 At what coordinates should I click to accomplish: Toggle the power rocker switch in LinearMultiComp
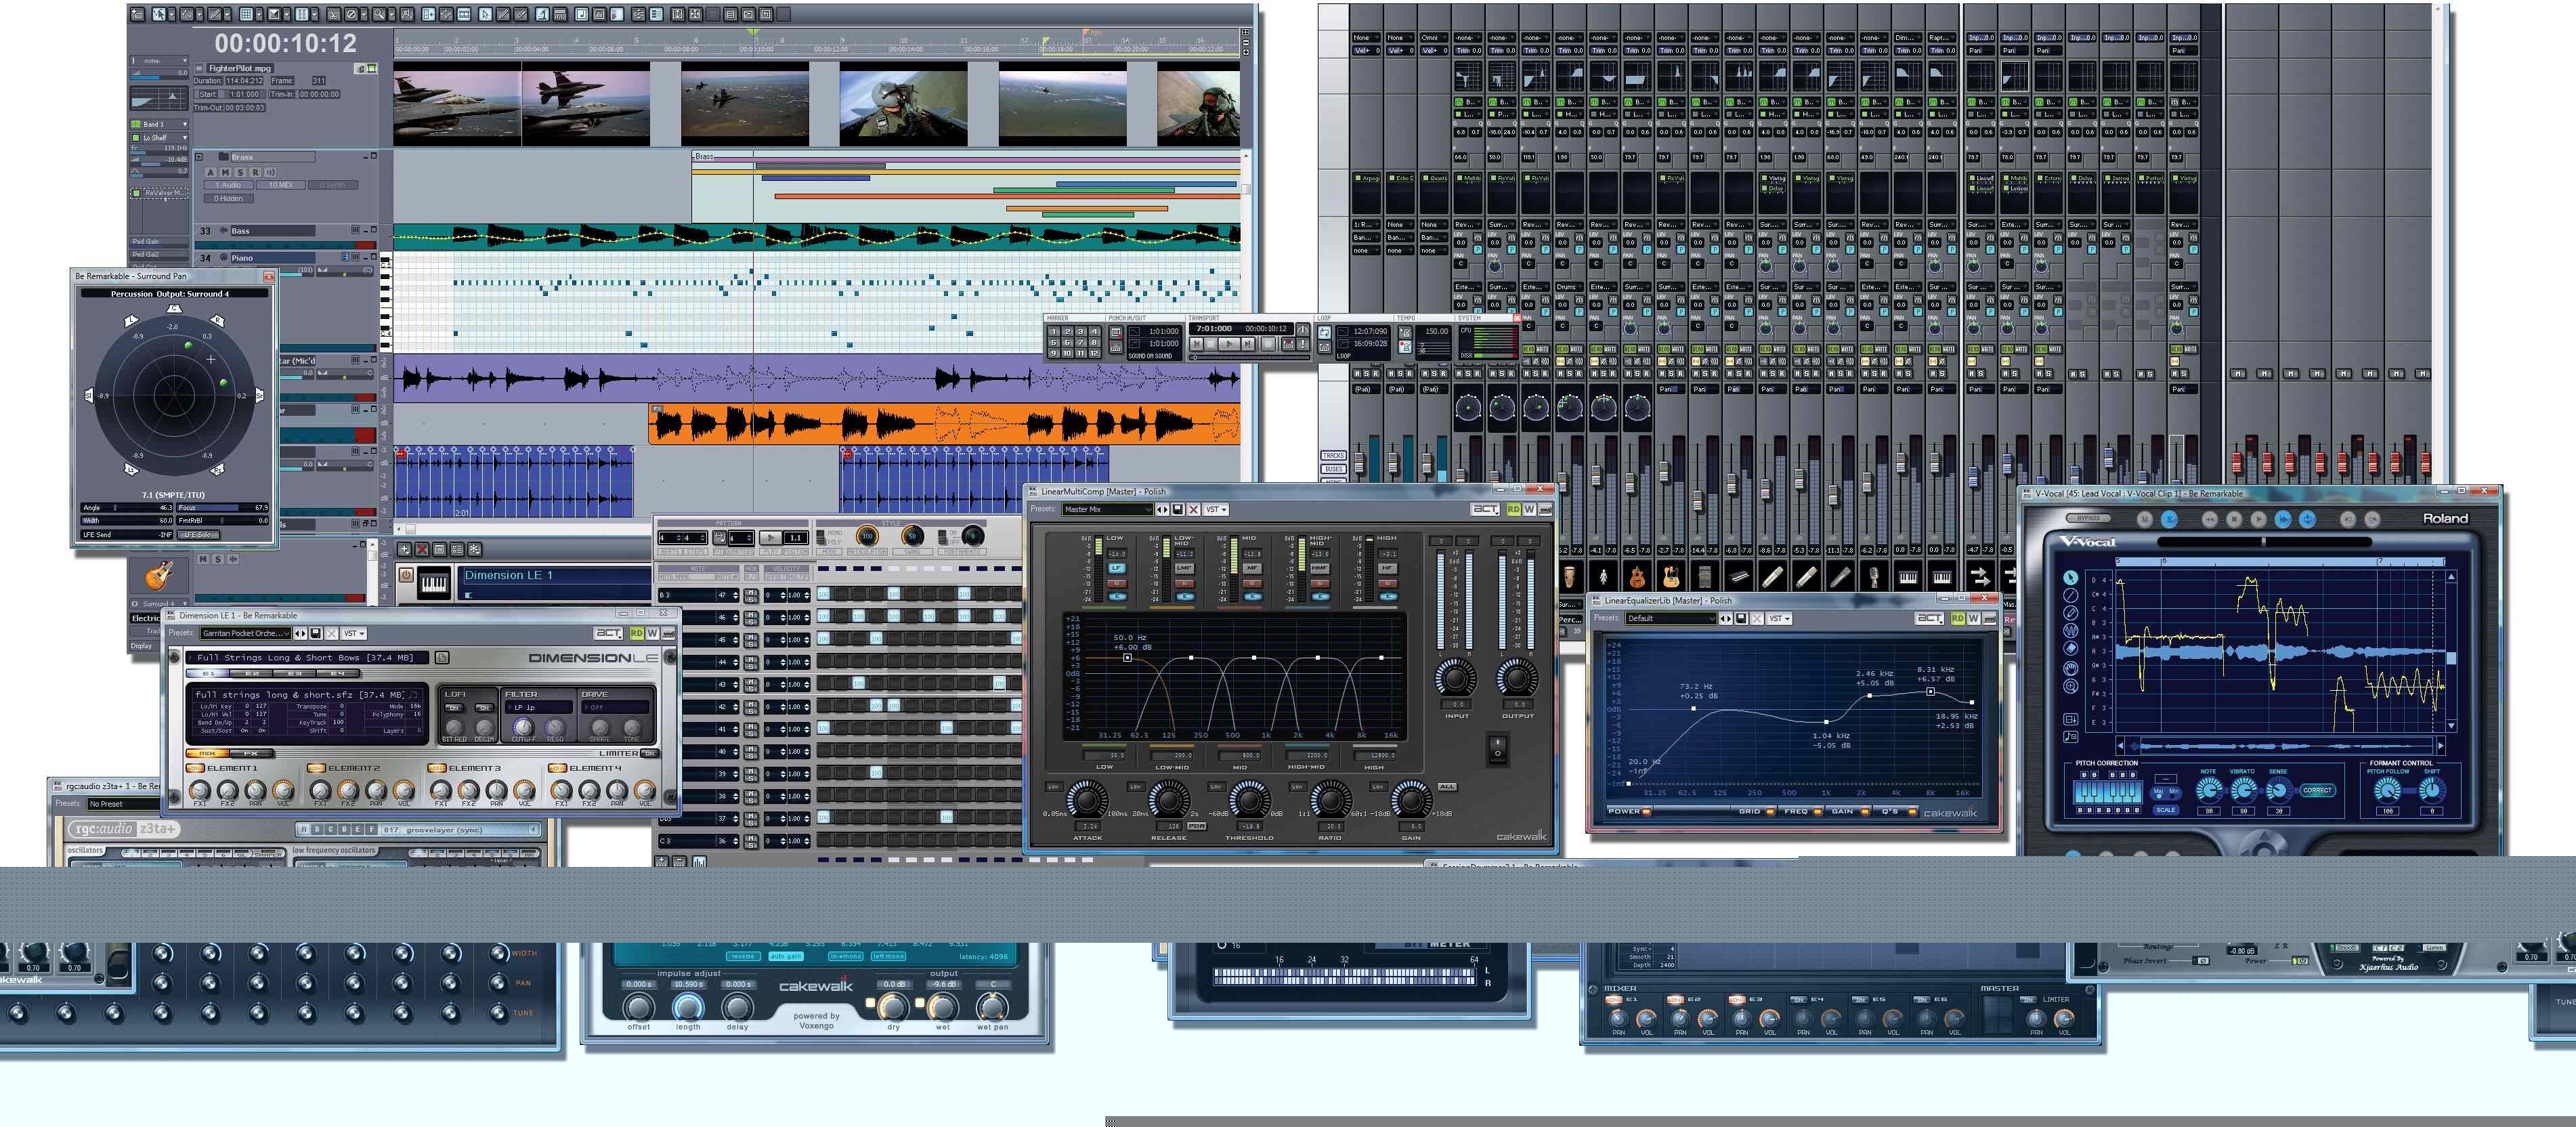tap(1497, 749)
